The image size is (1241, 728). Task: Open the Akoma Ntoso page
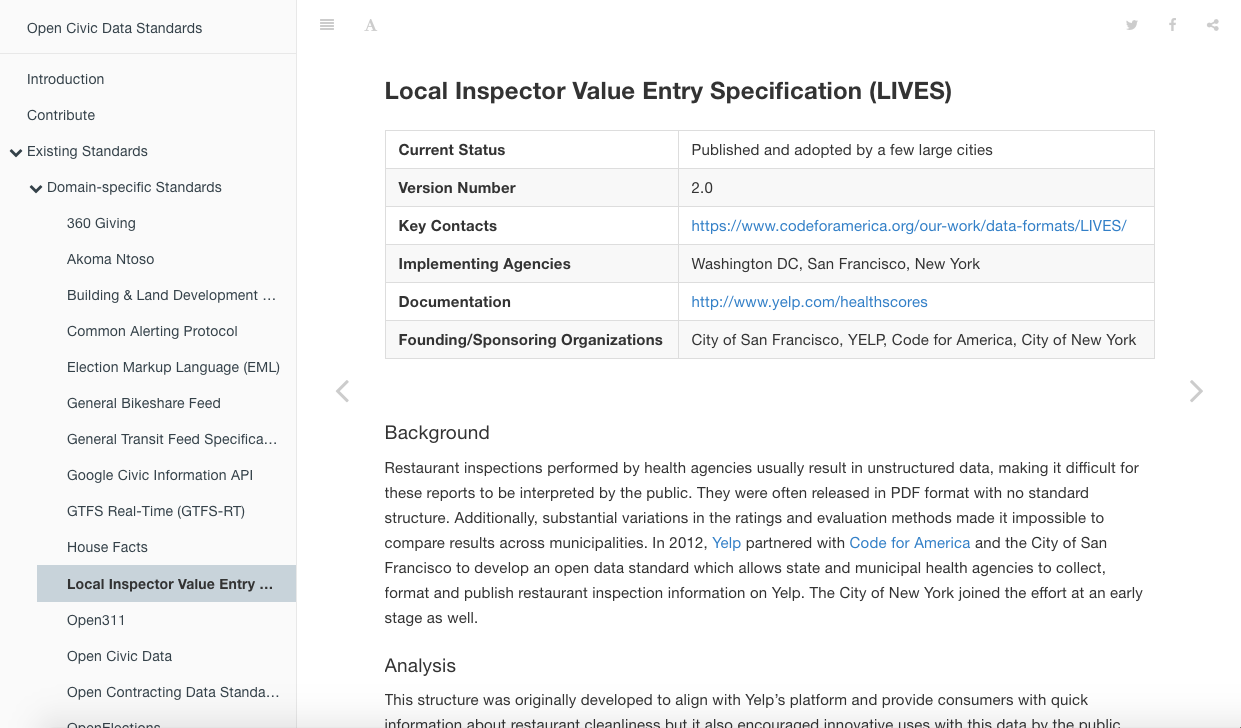[x=110, y=259]
